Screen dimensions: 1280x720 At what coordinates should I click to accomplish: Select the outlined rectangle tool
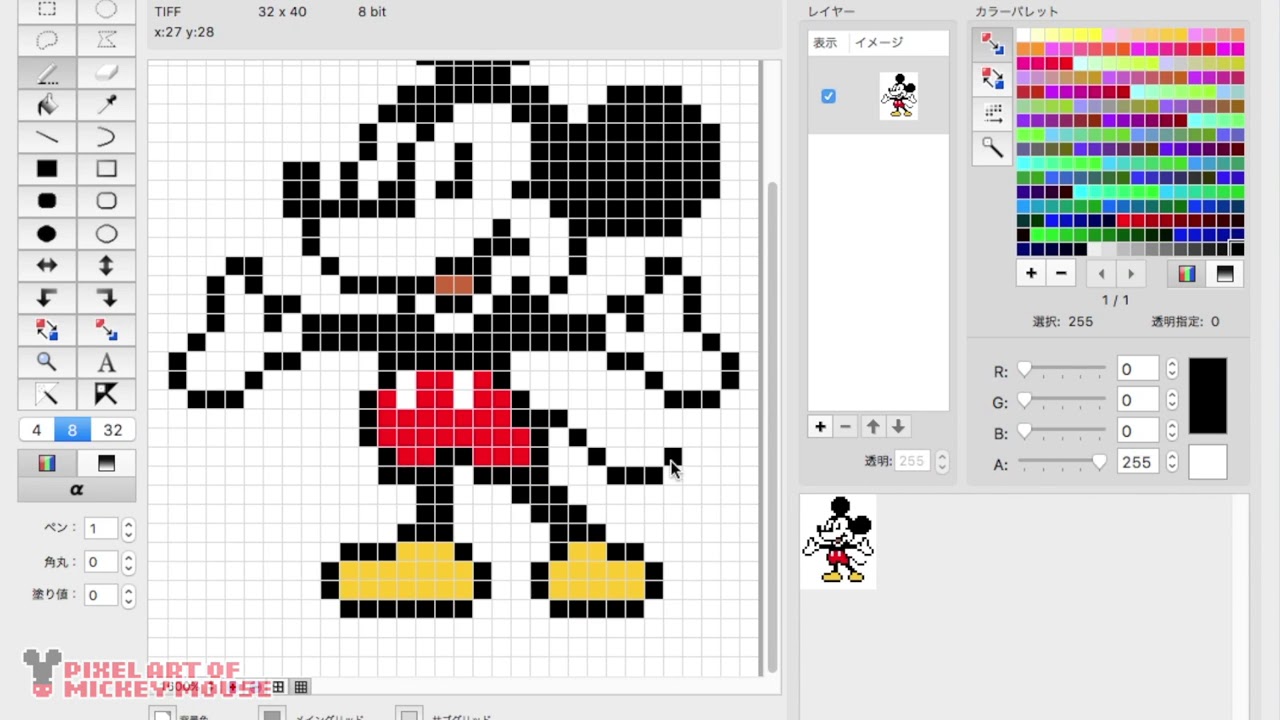[106, 169]
